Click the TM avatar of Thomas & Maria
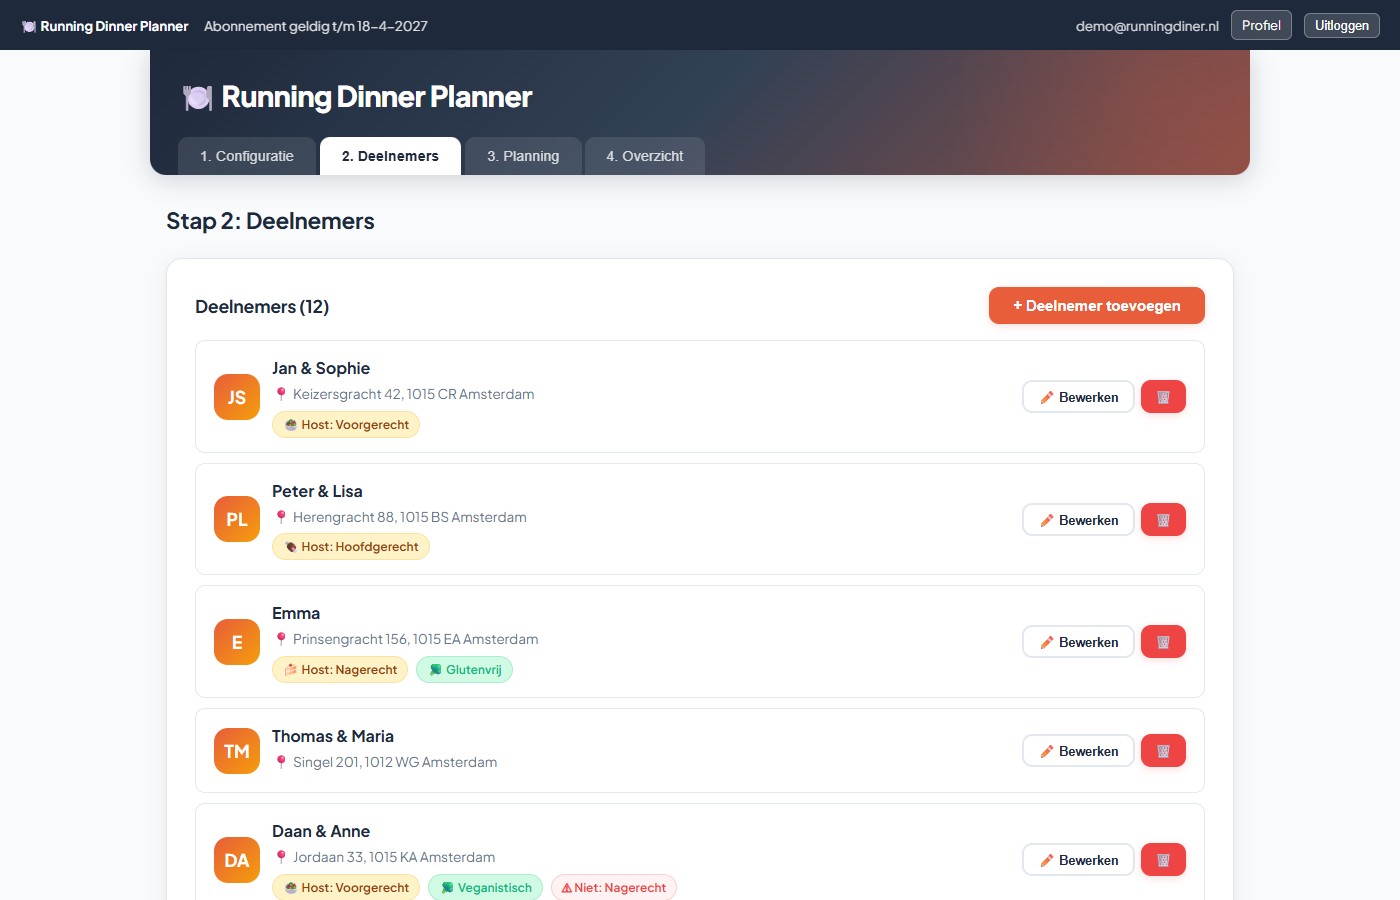 point(237,751)
